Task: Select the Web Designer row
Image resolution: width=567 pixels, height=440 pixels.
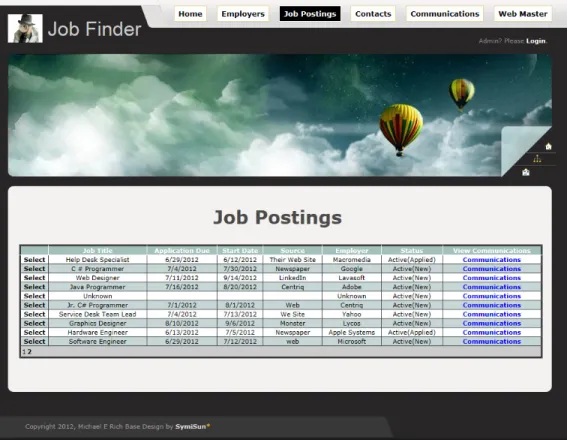Action: [x=34, y=278]
